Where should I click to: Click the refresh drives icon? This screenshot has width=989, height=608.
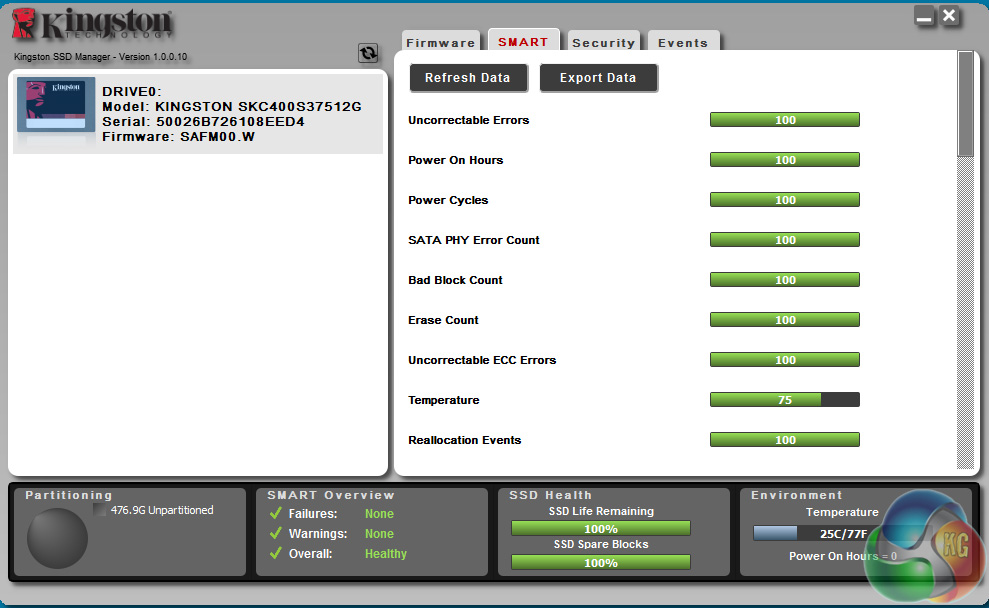coord(368,53)
